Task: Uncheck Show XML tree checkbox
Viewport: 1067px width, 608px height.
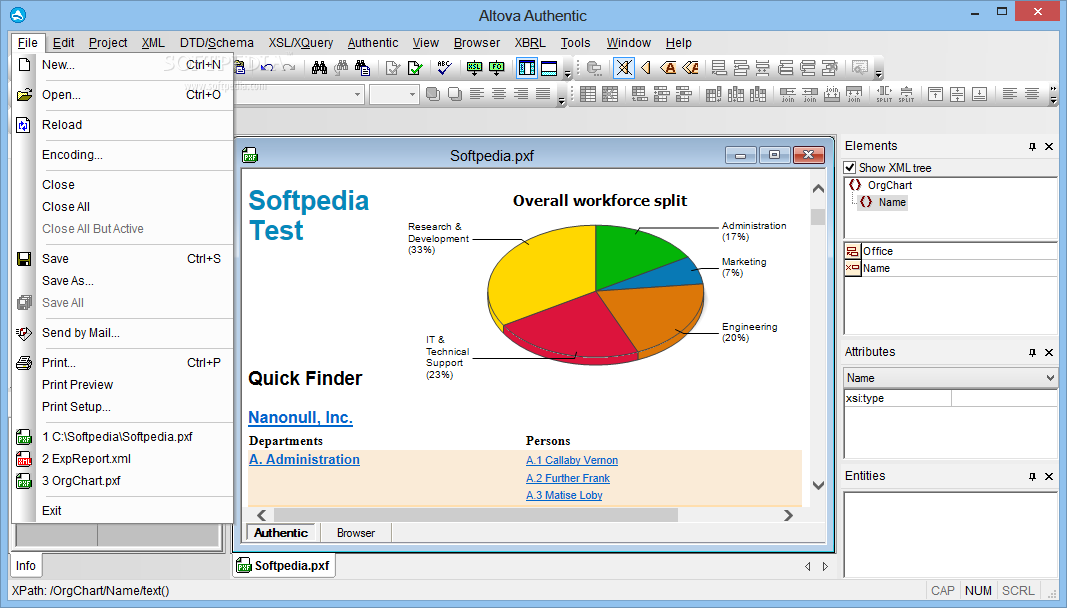Action: click(x=850, y=167)
